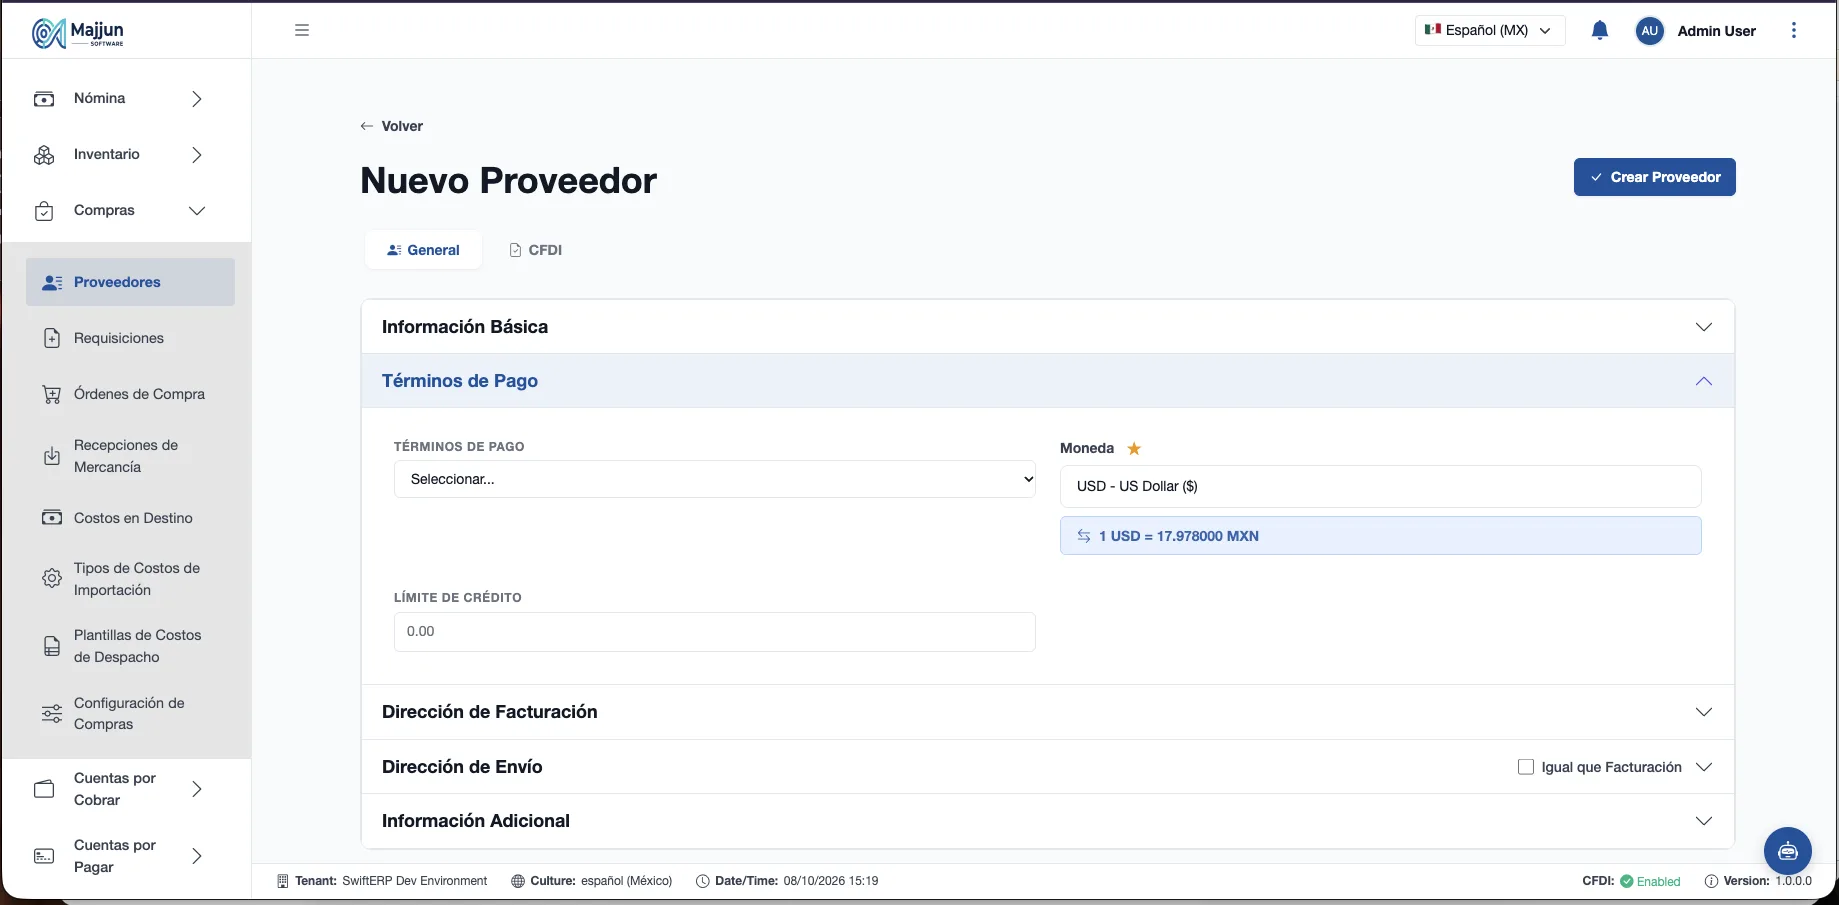Click the Costos en Destino icon
Viewport: 1839px width, 905px height.
tap(52, 518)
